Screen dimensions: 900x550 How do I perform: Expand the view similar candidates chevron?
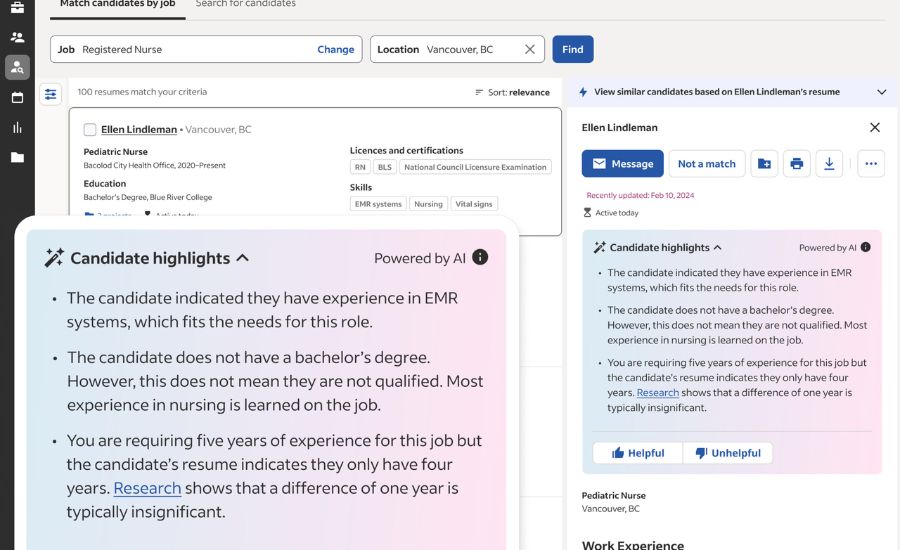point(882,92)
